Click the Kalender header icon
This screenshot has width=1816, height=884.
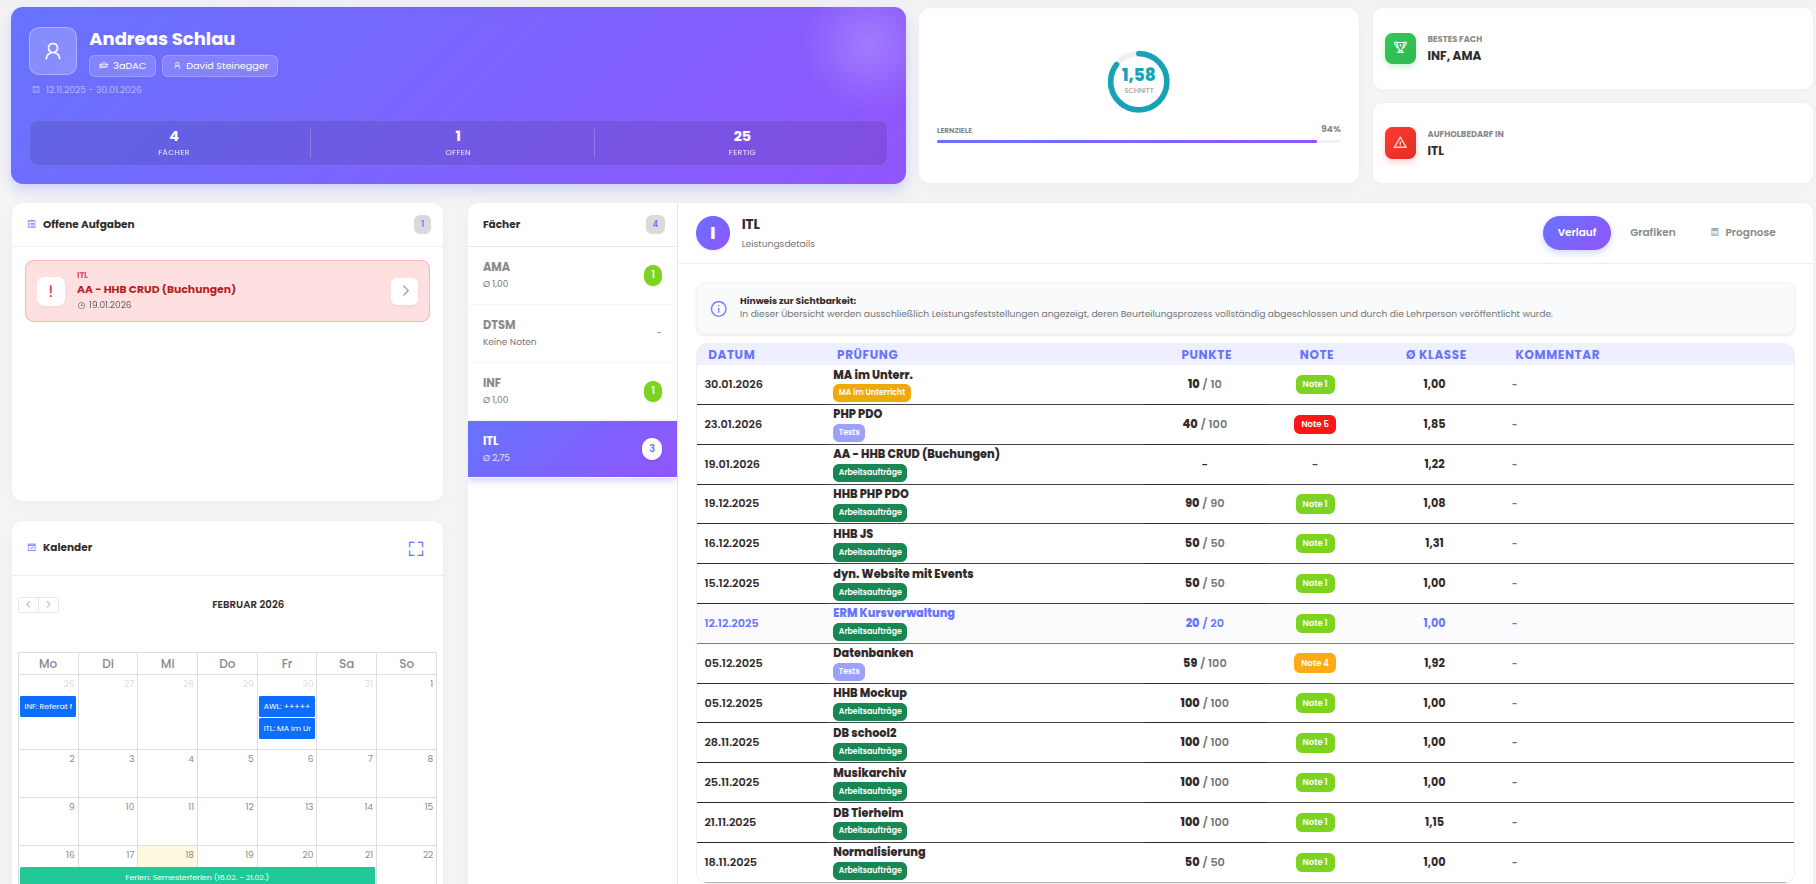click(x=32, y=547)
